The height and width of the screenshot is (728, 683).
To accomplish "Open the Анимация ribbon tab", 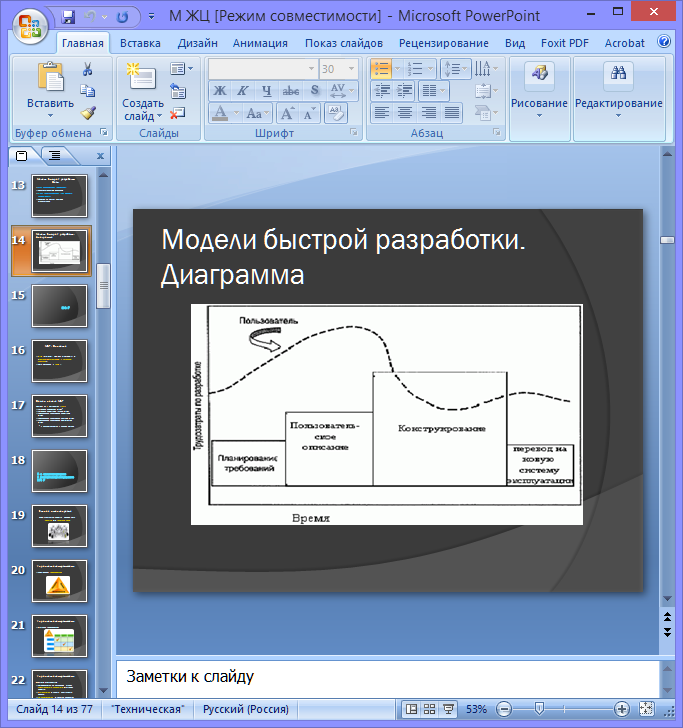I will [x=259, y=43].
